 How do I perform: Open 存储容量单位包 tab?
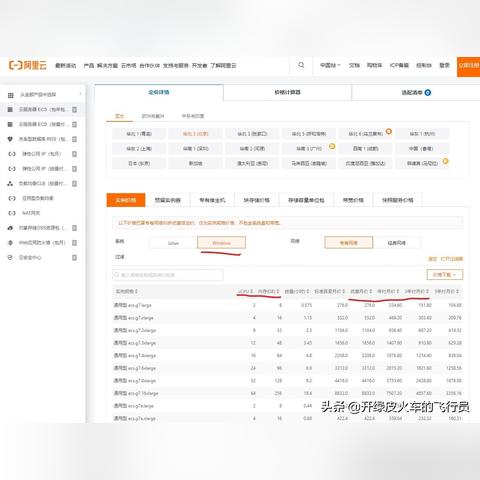[306, 200]
